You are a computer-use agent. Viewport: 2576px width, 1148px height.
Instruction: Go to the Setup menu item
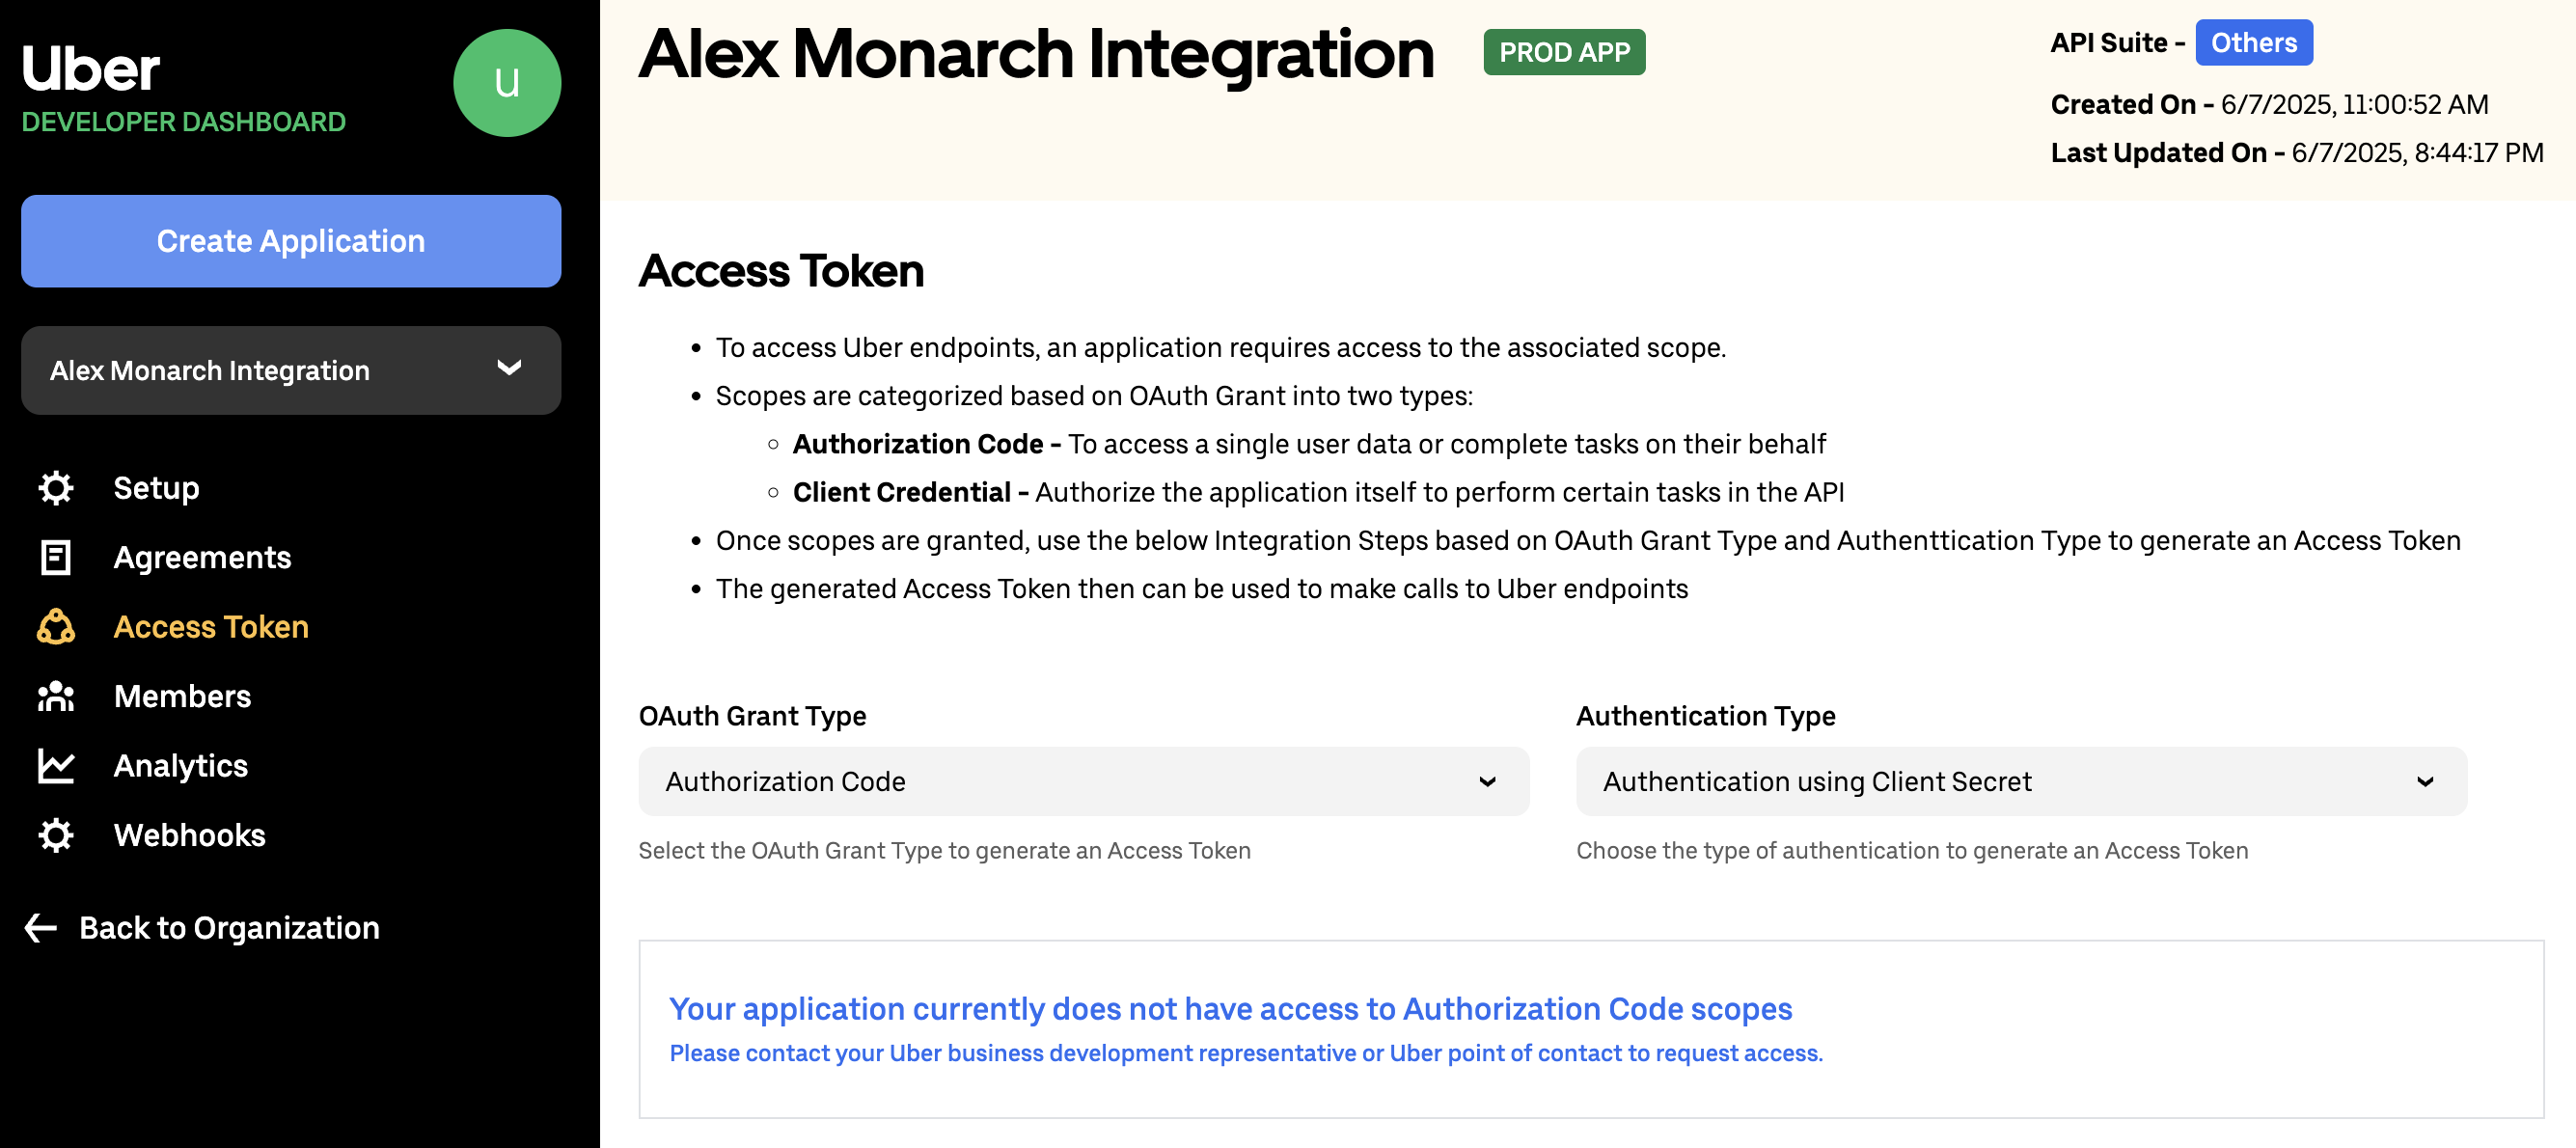pyautogui.click(x=156, y=488)
